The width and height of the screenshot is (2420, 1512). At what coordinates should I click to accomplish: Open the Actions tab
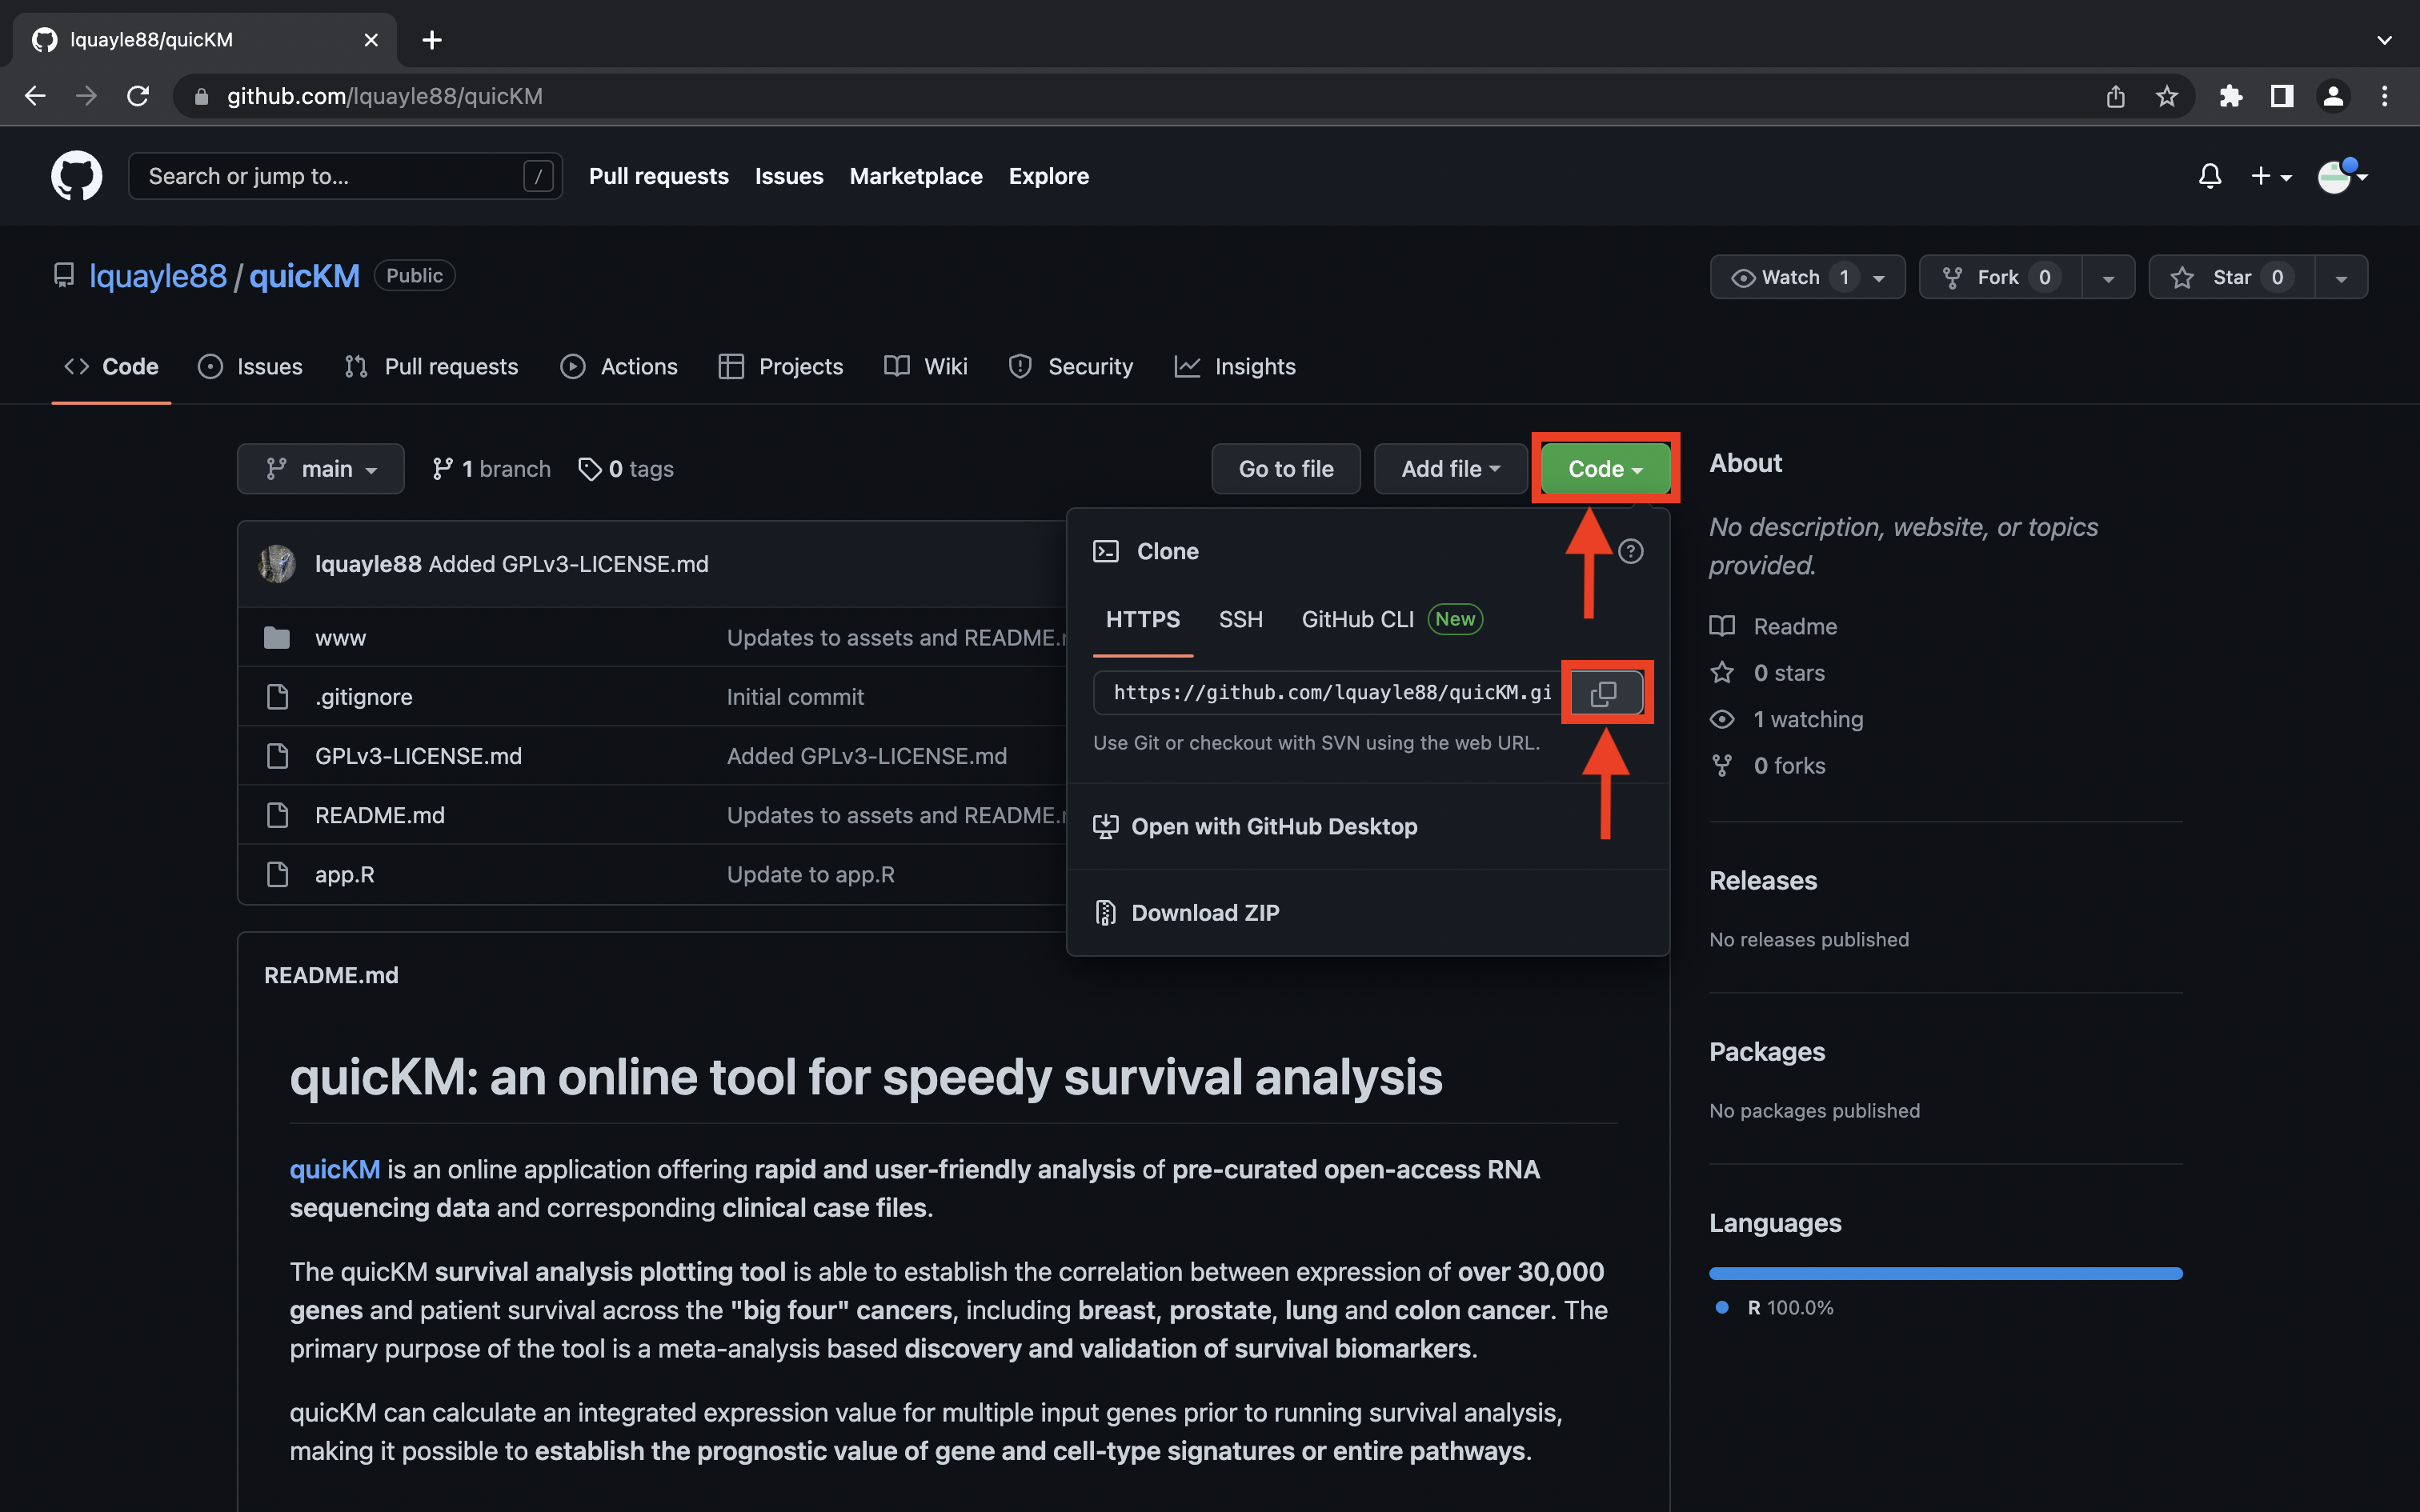(x=619, y=367)
